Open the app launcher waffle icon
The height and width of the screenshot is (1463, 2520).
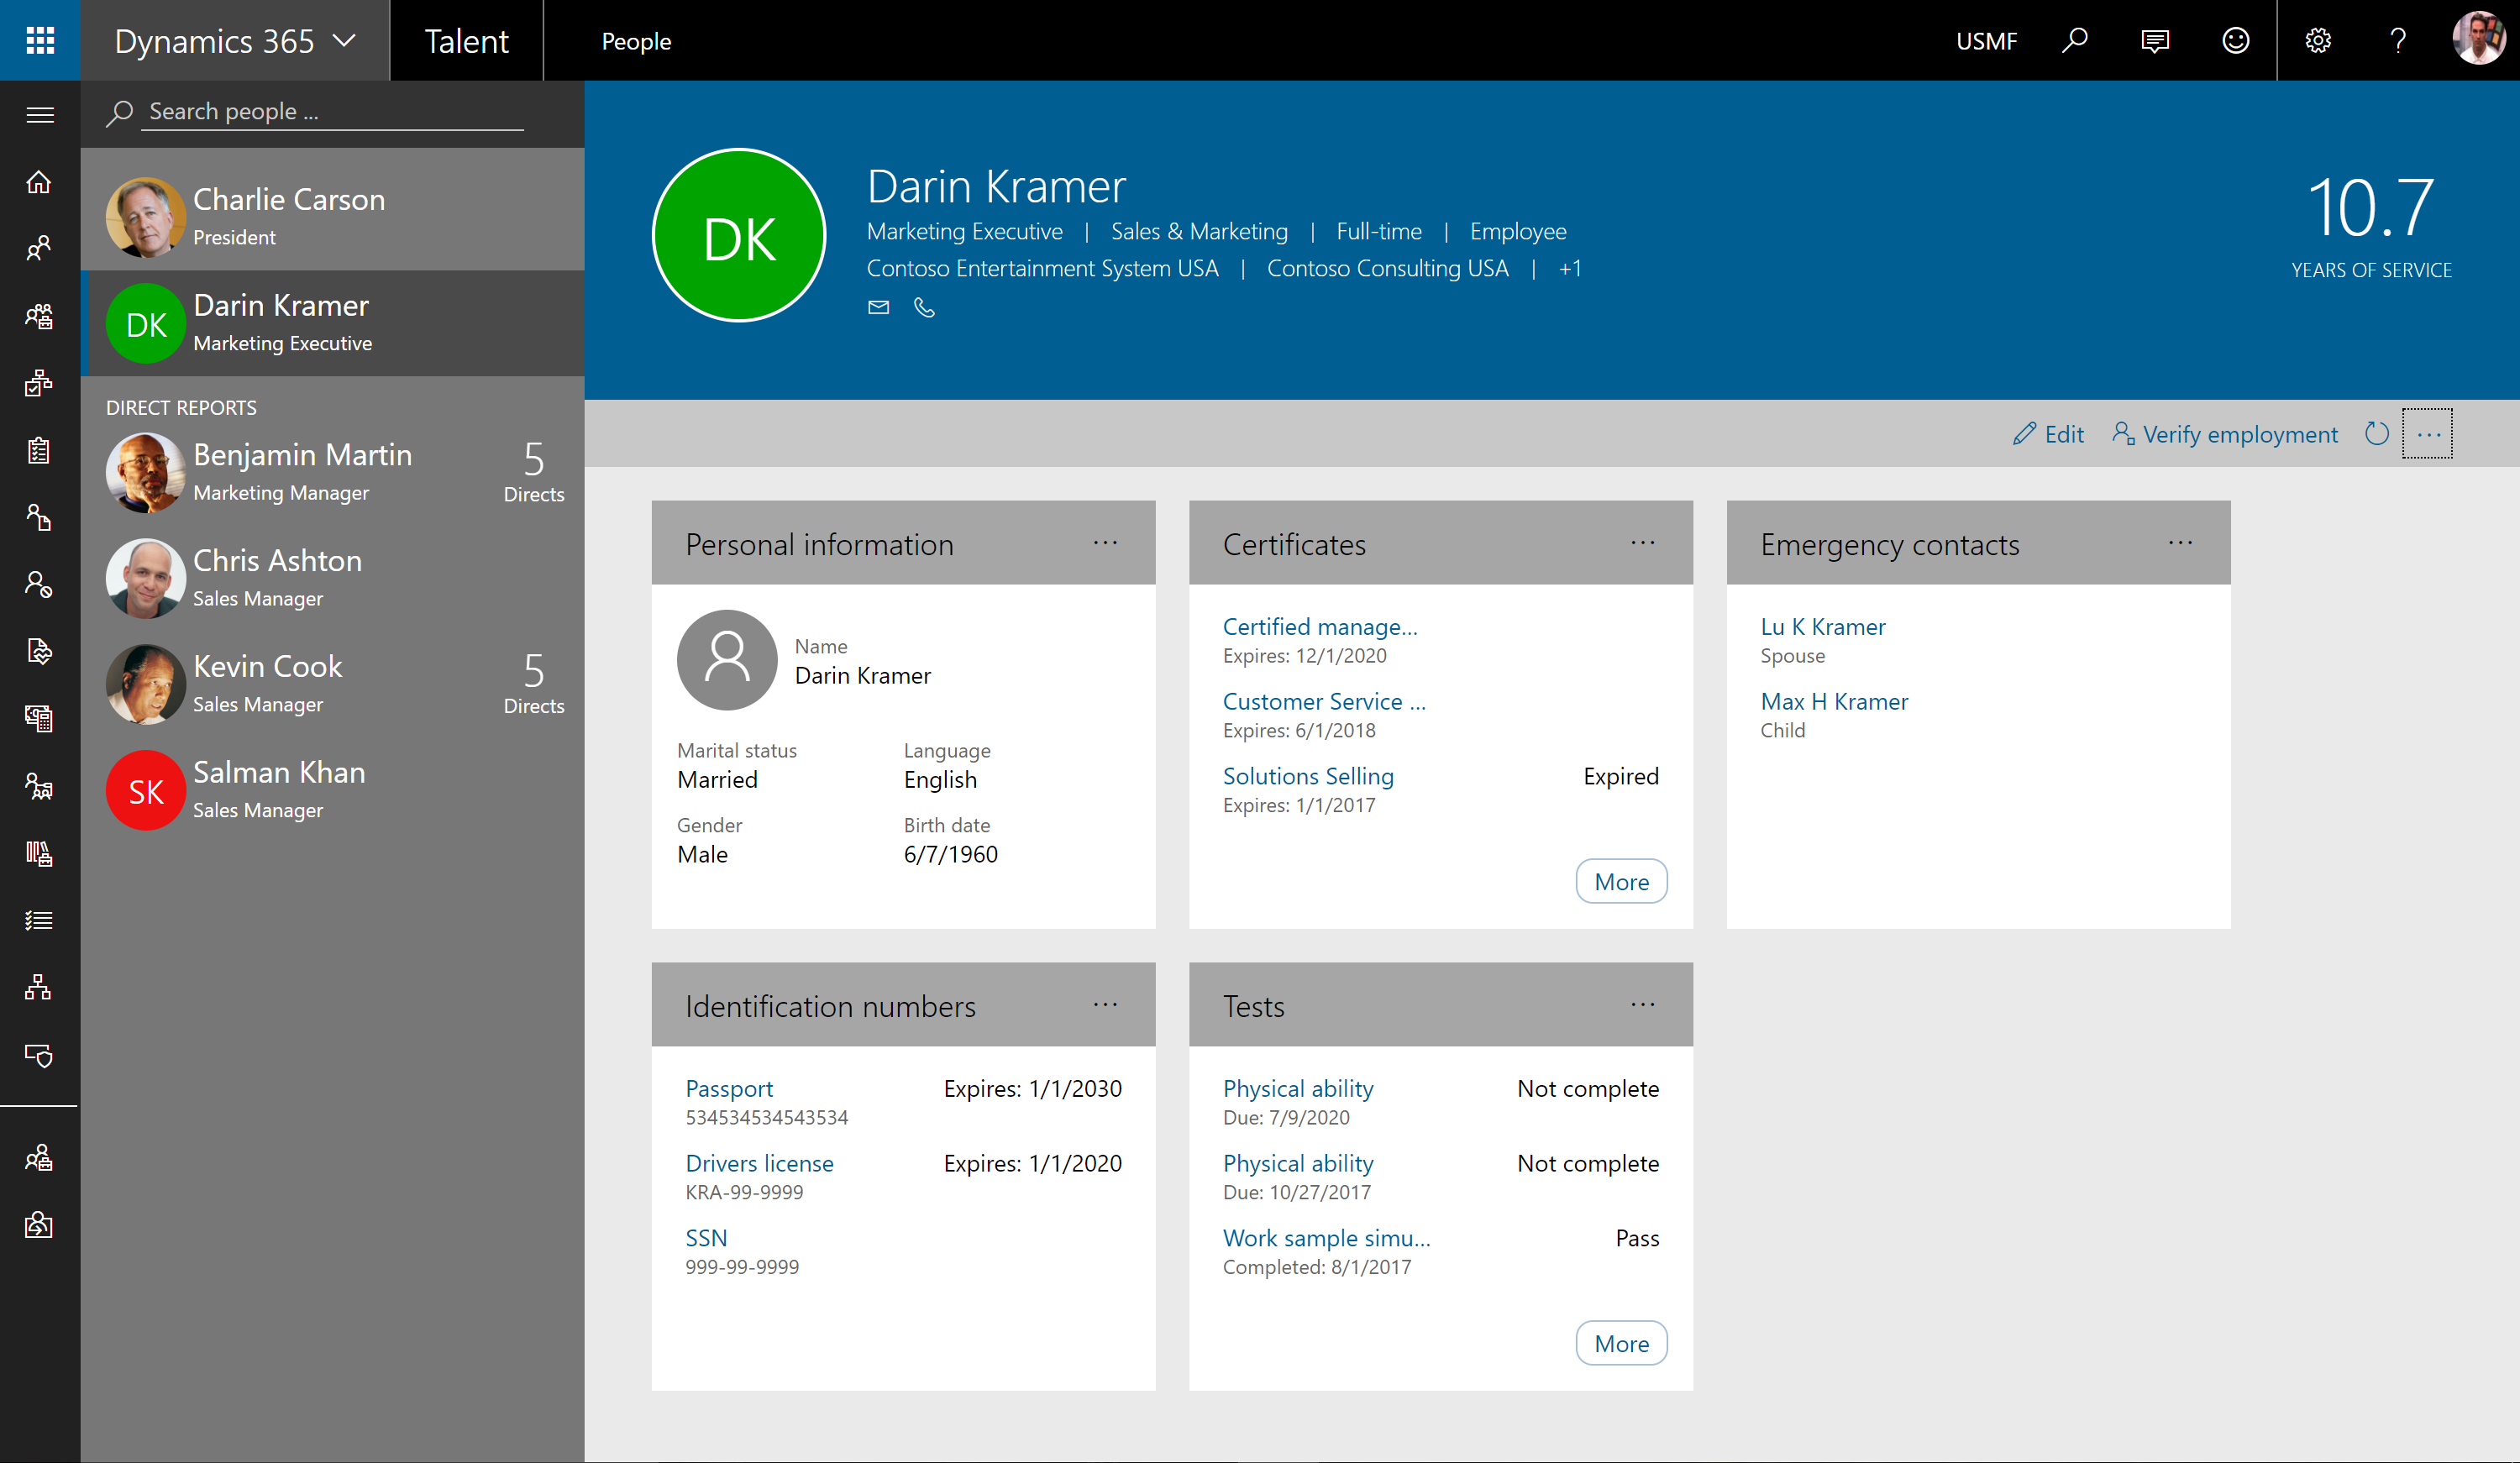(40, 40)
